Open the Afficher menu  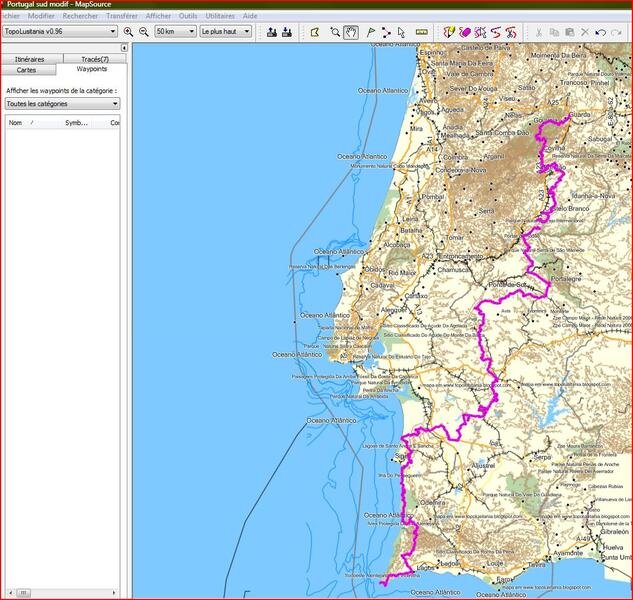click(158, 16)
